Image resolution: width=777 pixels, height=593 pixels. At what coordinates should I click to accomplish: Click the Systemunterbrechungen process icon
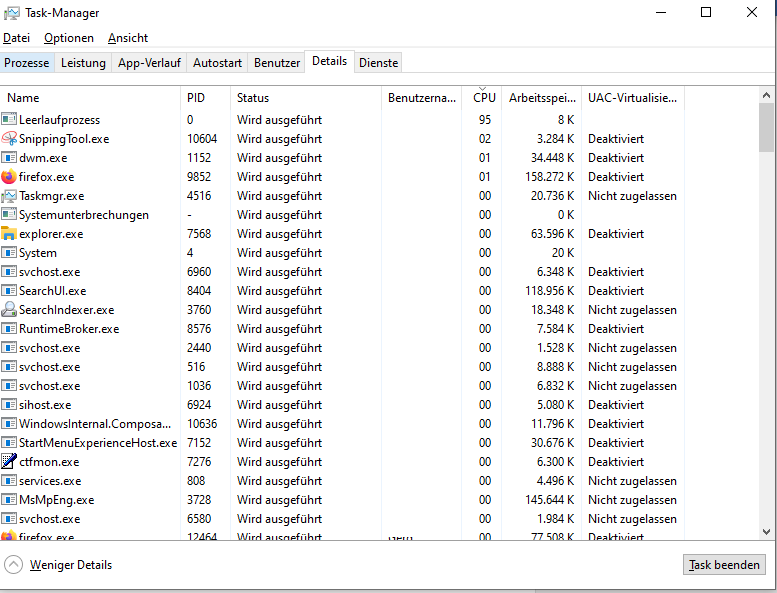click(9, 215)
